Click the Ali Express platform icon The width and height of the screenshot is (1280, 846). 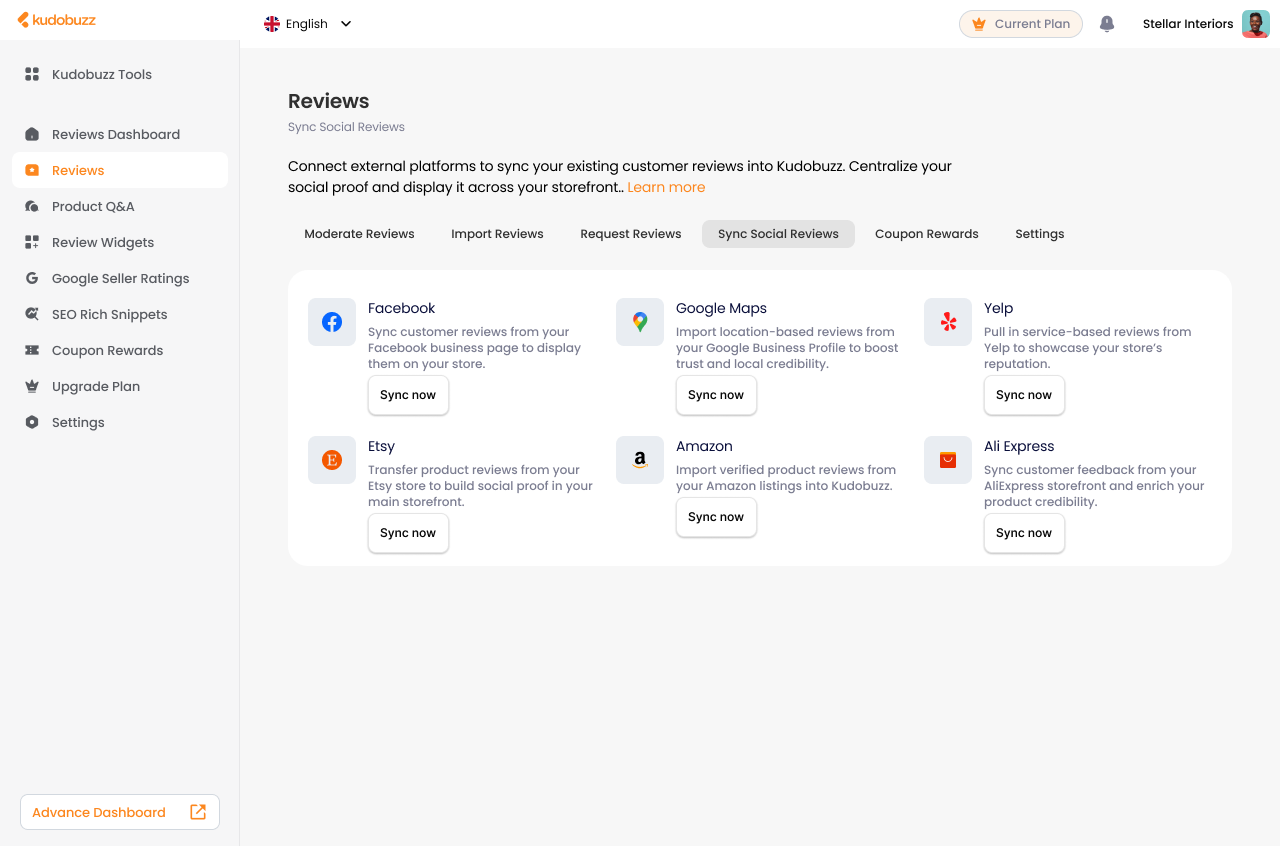click(948, 460)
